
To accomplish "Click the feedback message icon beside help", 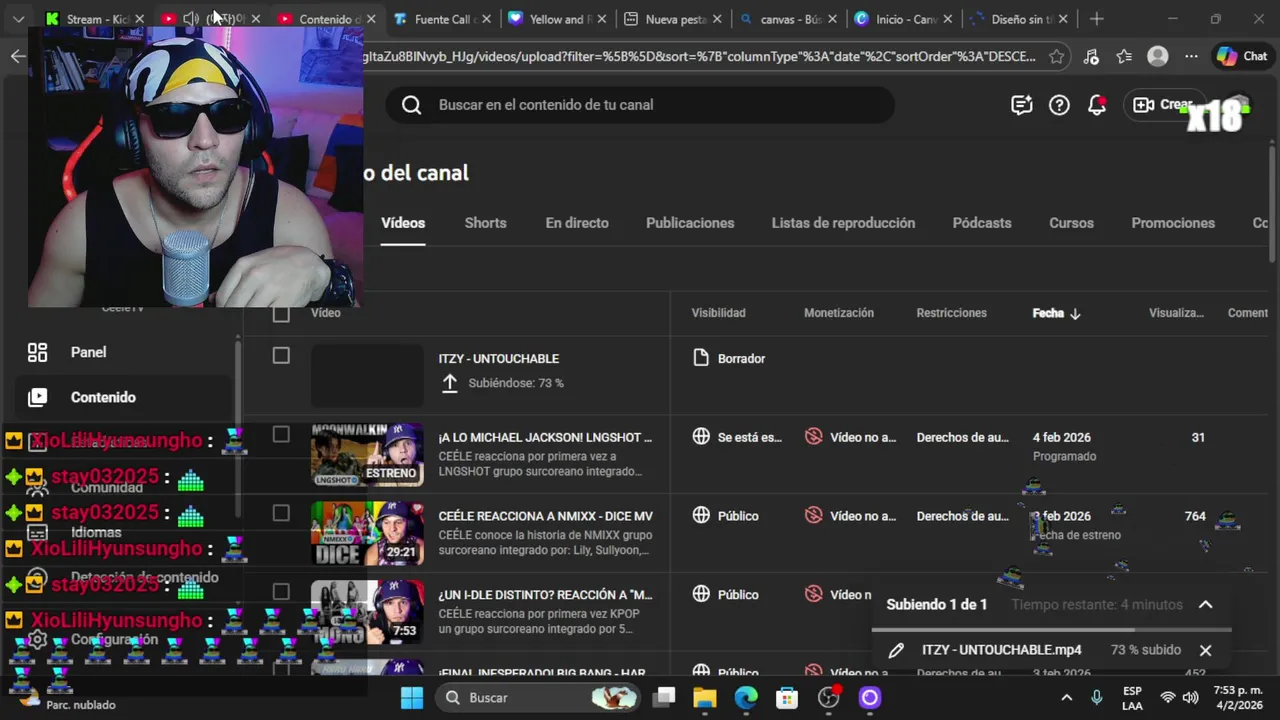I will (x=1021, y=105).
